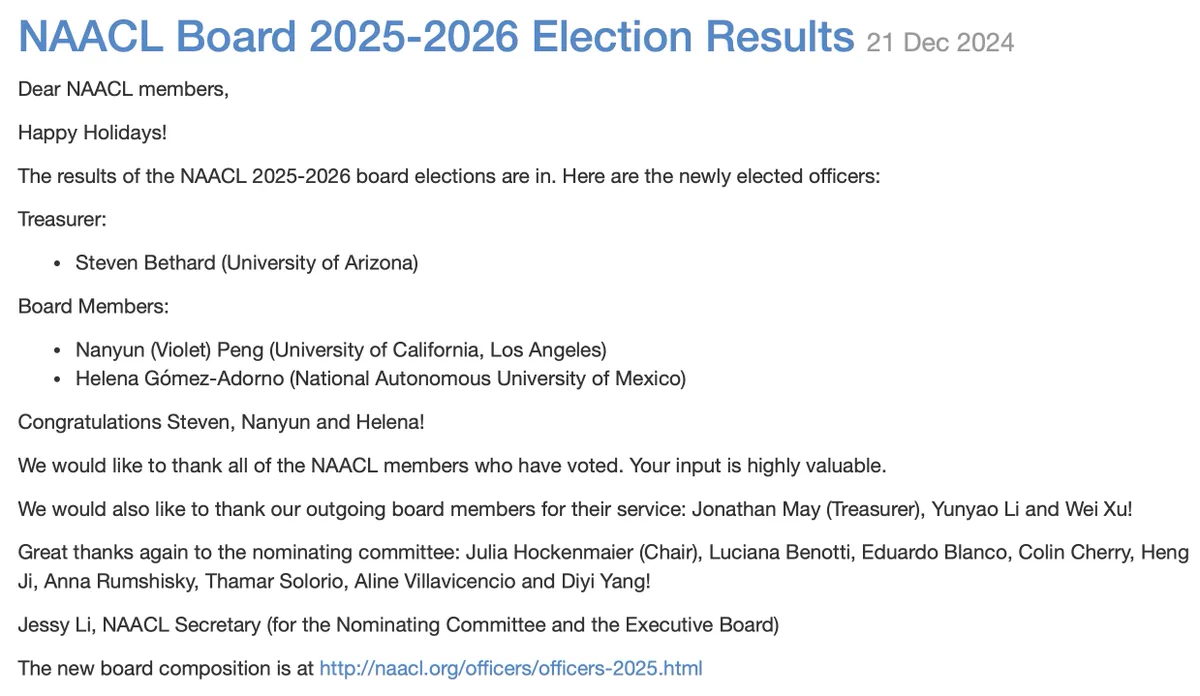Click the "Dear NAACL members," greeting
Screen dimensions: 1200x696
pos(123,89)
